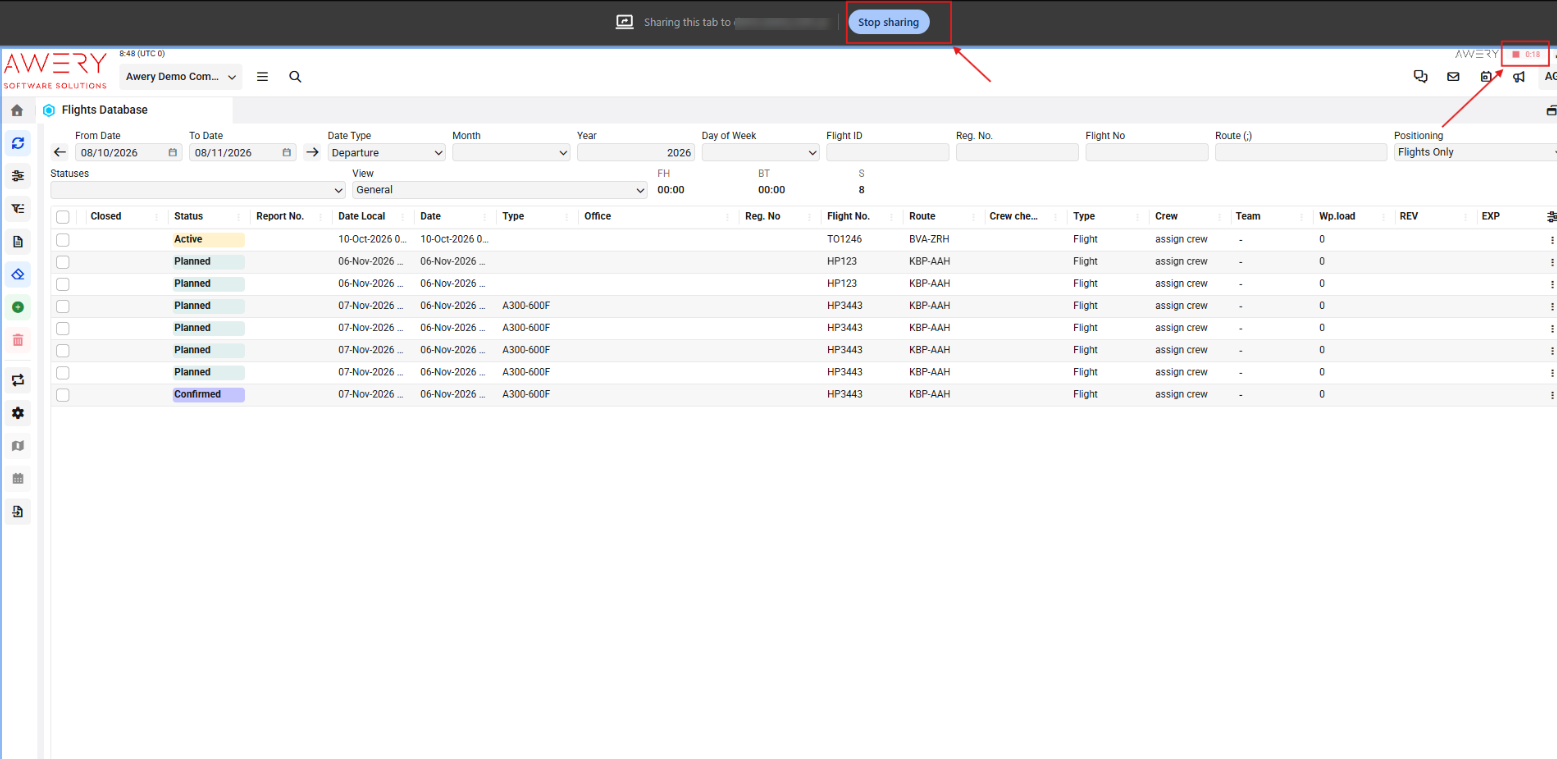Open the chat bubbles icon in the header
Viewport: 1557px width, 759px height.
(x=1420, y=76)
